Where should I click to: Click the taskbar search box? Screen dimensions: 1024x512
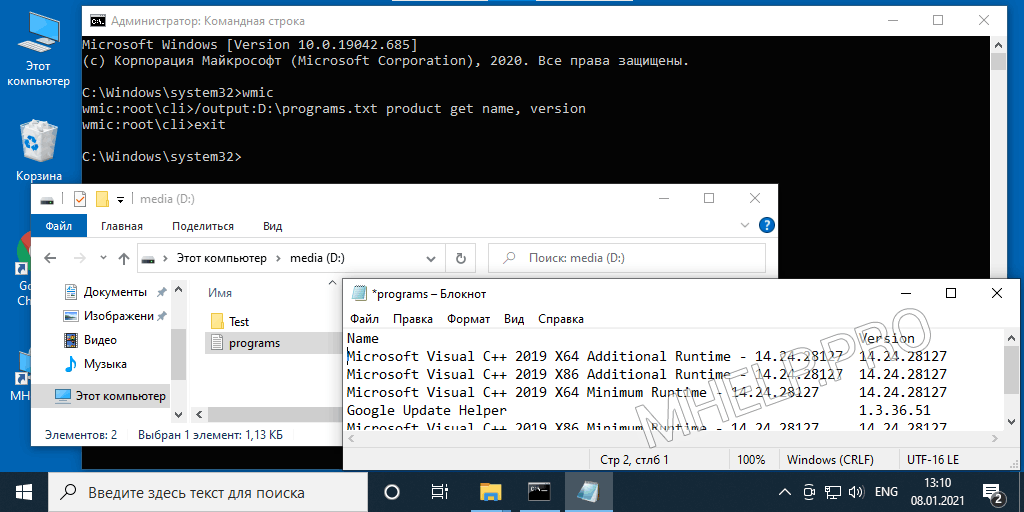click(210, 492)
